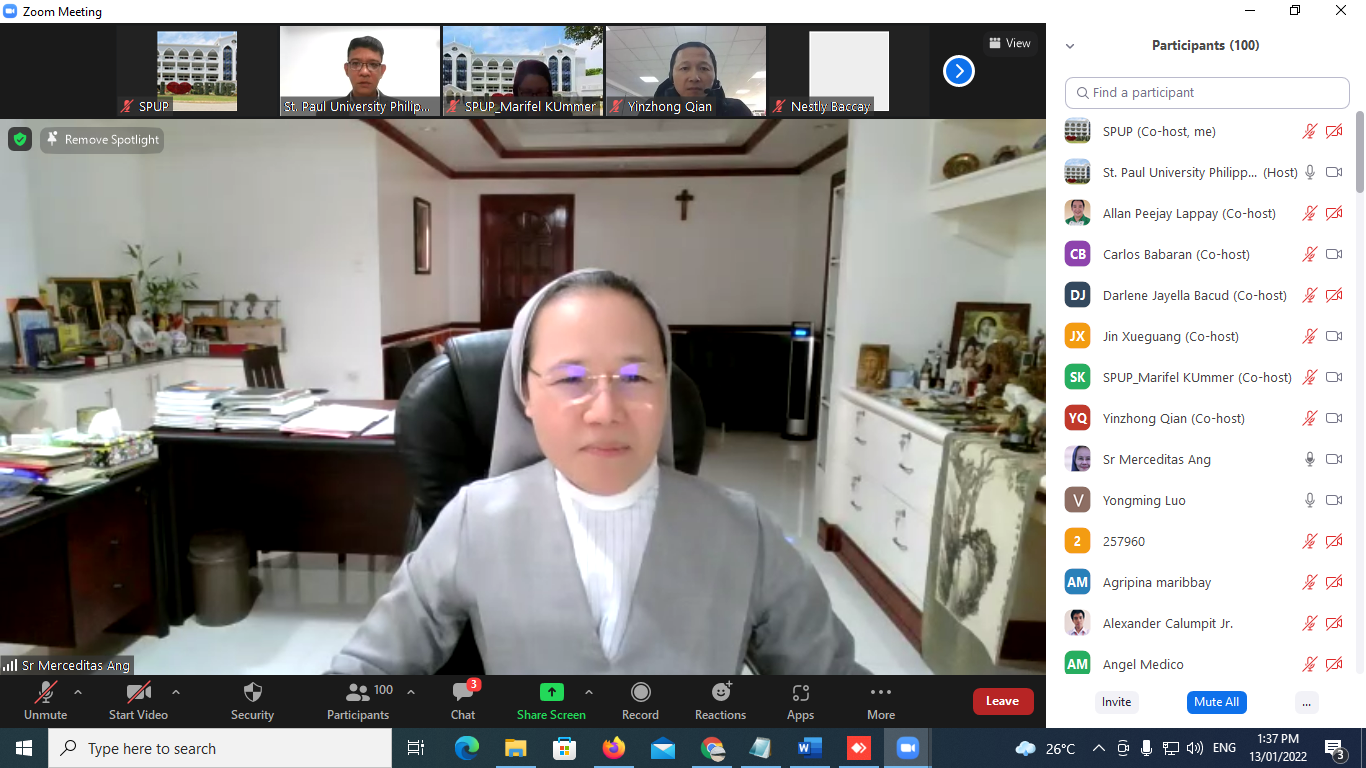The image size is (1366, 768).
Task: Select participant Alexander Calumpit Jr.
Action: coord(1204,623)
